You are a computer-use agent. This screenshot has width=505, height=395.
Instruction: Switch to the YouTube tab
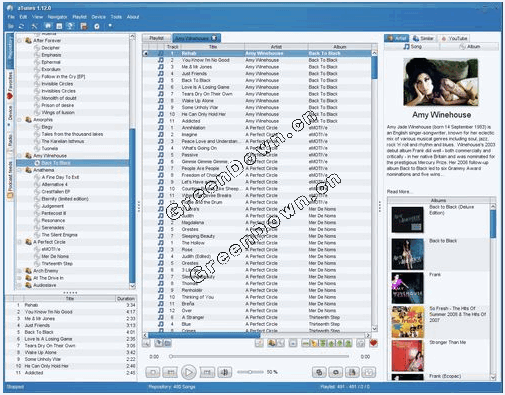coord(454,38)
